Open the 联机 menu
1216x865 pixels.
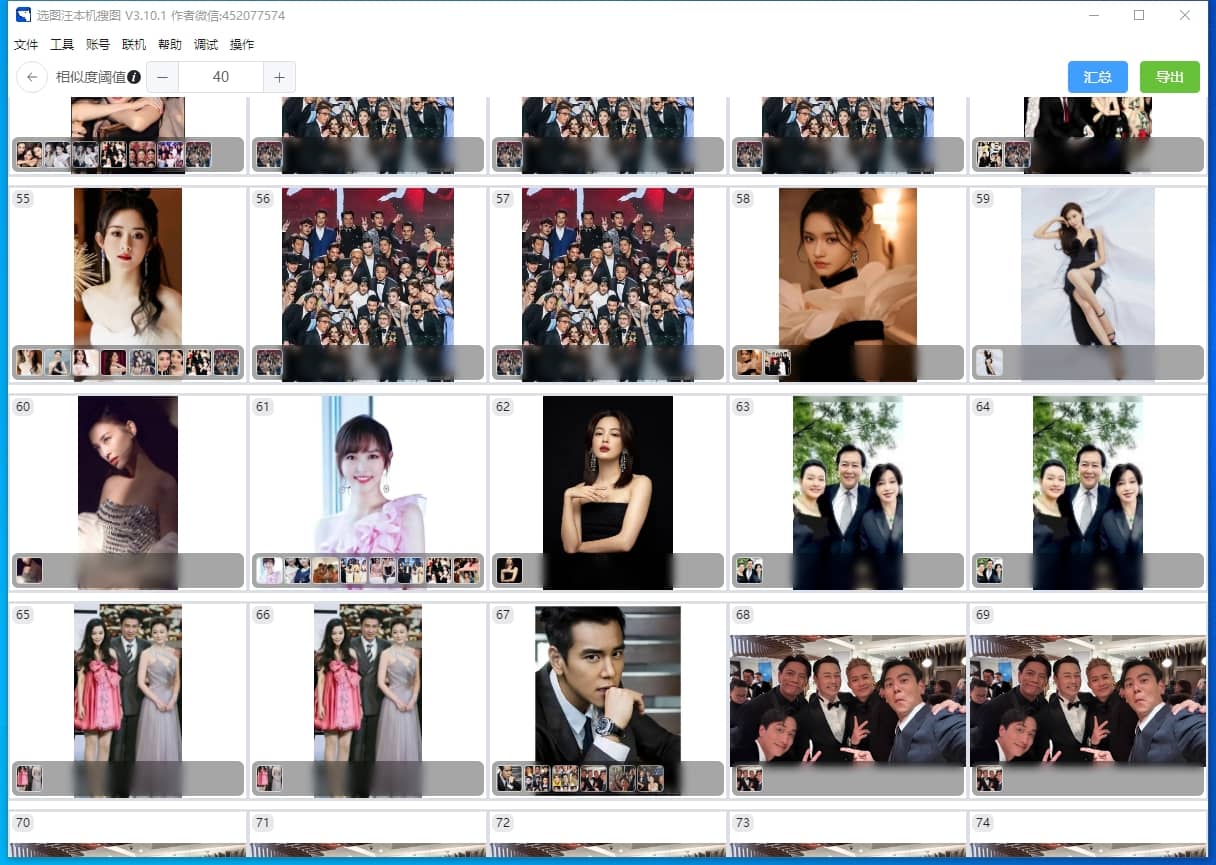tap(134, 45)
